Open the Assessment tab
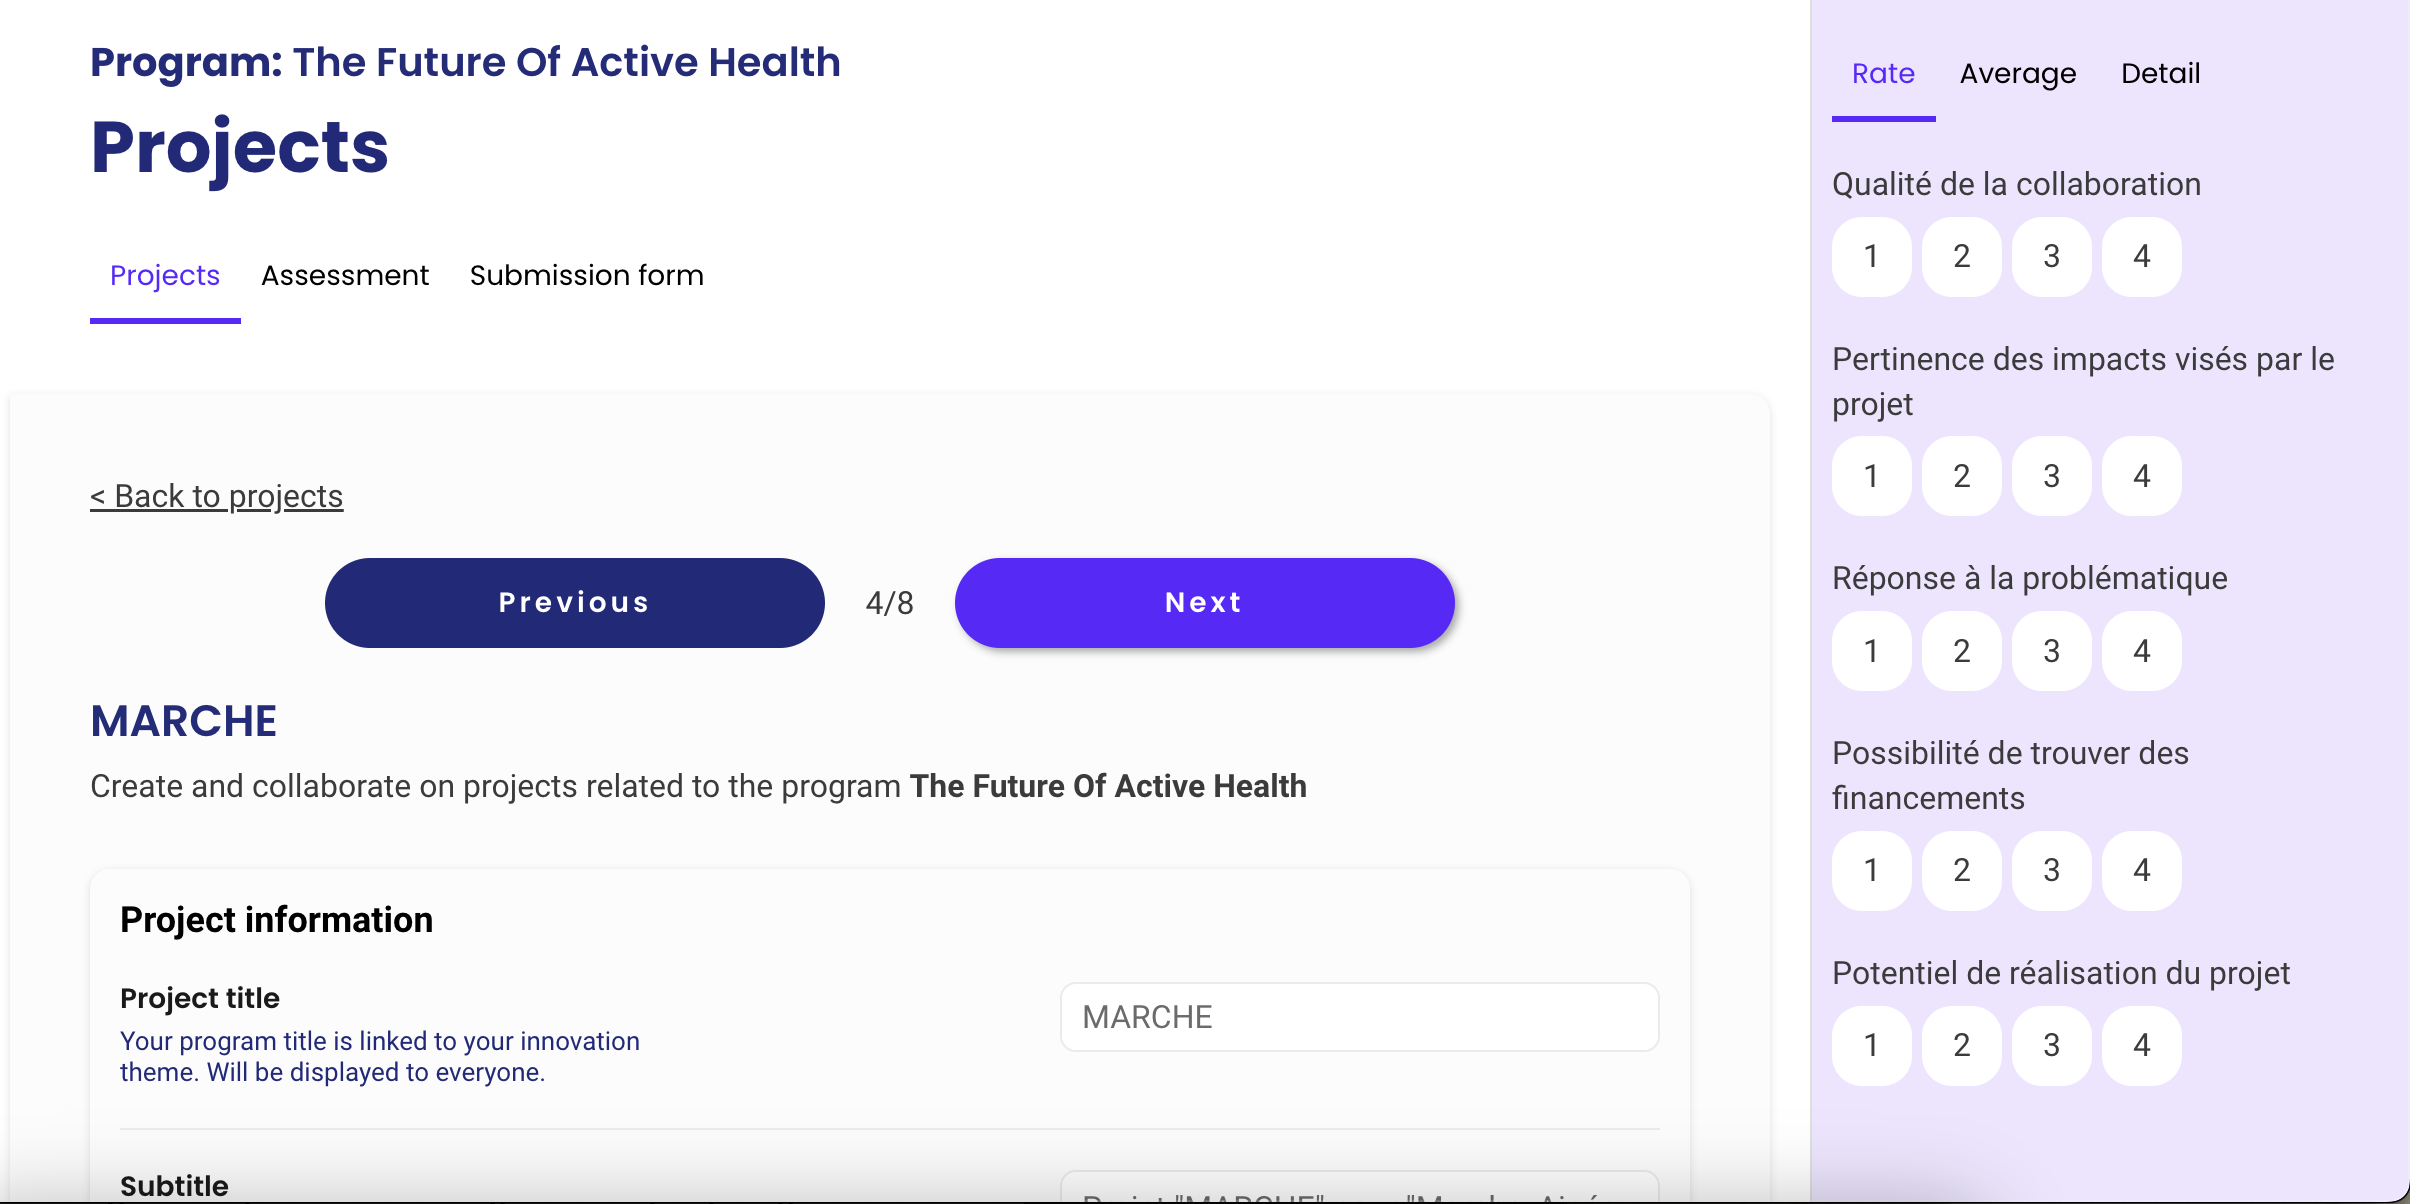Screen dimensions: 2410x1204 coord(345,276)
